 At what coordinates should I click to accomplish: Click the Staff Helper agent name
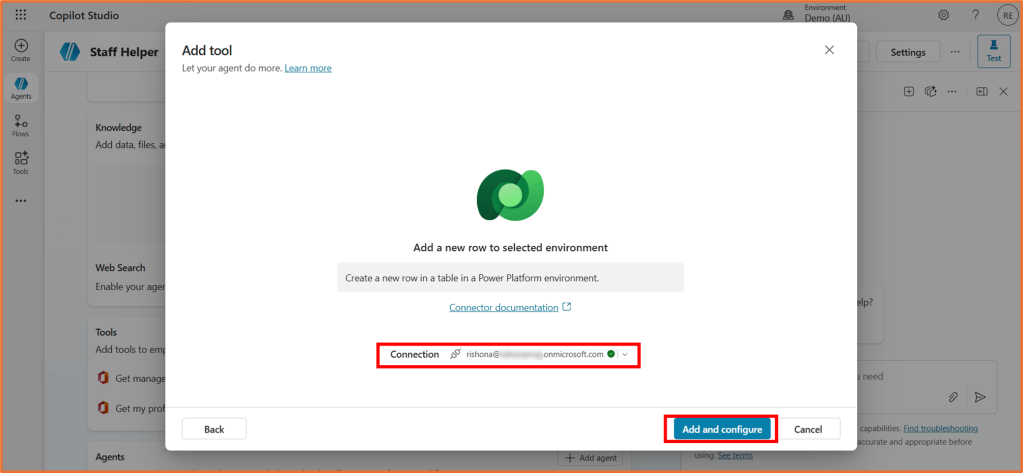(124, 52)
